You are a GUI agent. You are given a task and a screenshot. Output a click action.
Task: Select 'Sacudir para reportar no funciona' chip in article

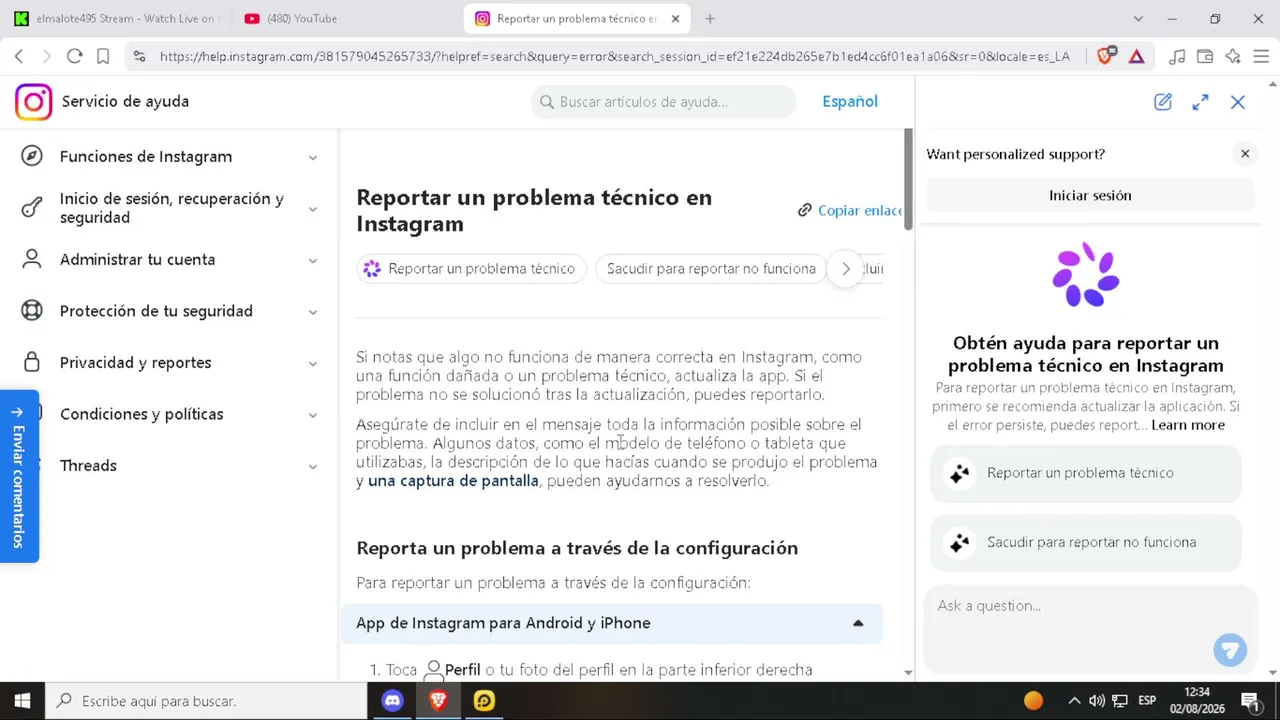710,269
